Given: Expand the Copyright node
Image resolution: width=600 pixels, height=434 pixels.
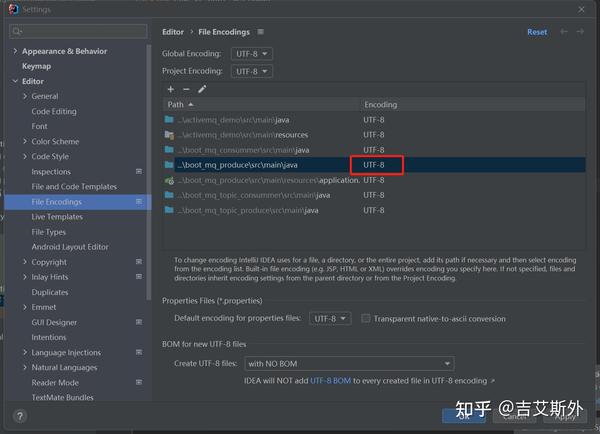Looking at the screenshot, I should coord(25,262).
